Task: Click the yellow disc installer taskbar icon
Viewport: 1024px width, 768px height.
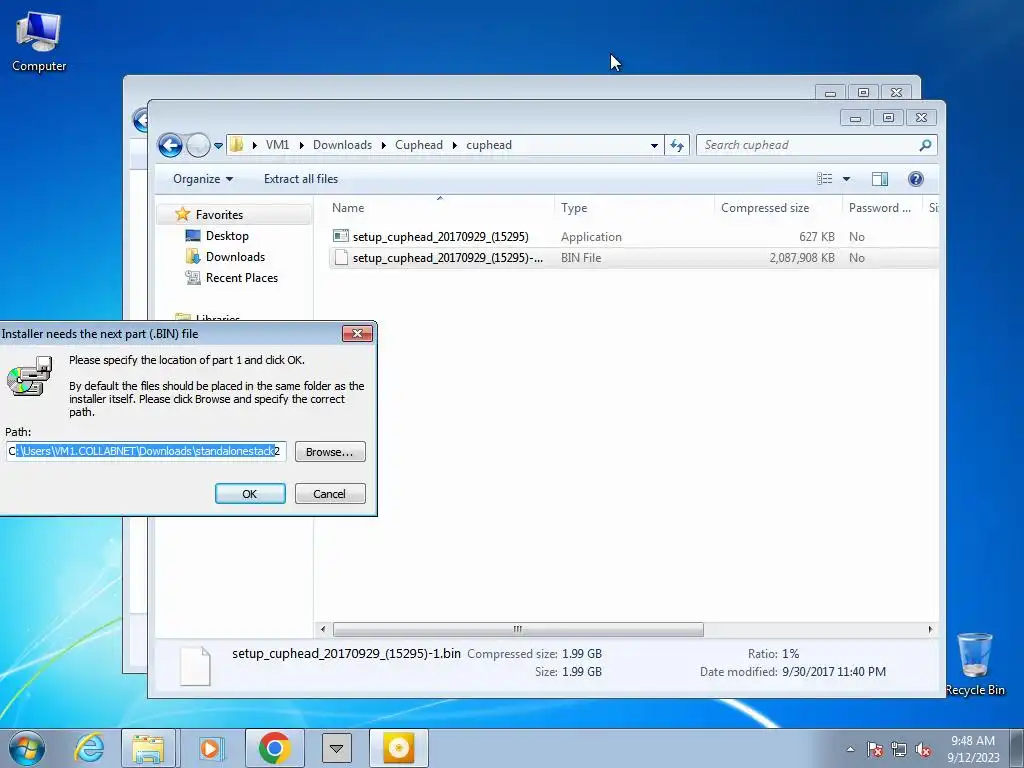Action: (x=399, y=748)
